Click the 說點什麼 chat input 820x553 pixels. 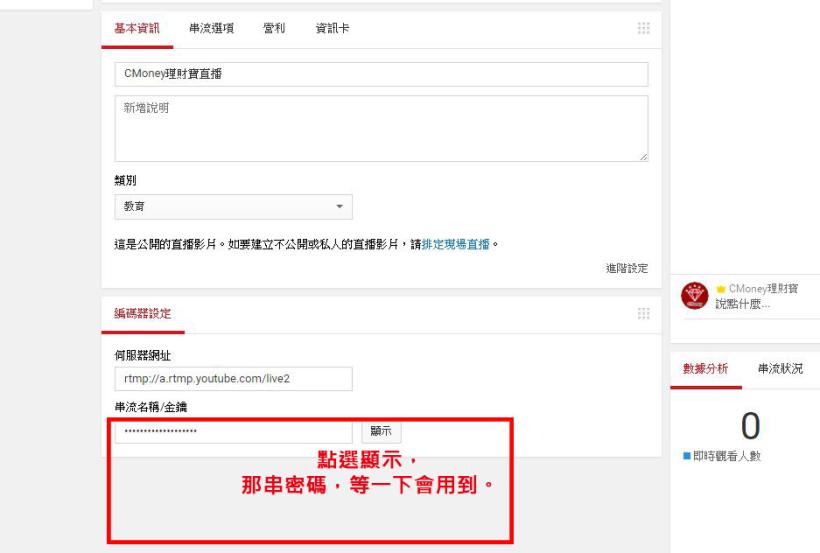tap(743, 304)
